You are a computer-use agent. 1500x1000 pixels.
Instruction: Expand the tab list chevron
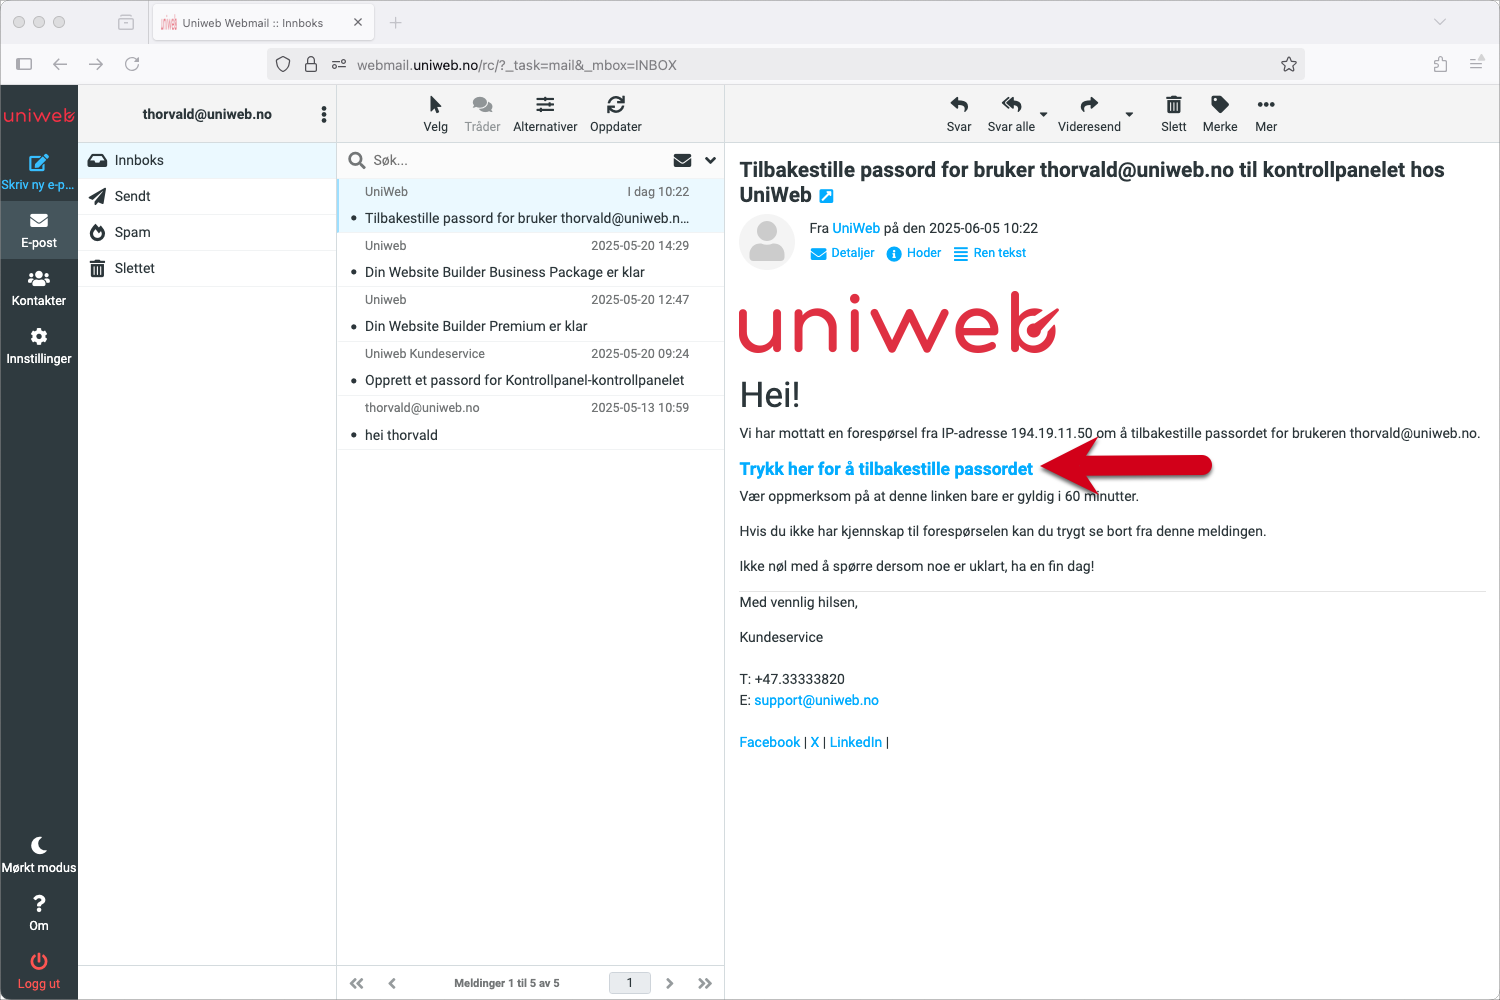tap(1440, 22)
